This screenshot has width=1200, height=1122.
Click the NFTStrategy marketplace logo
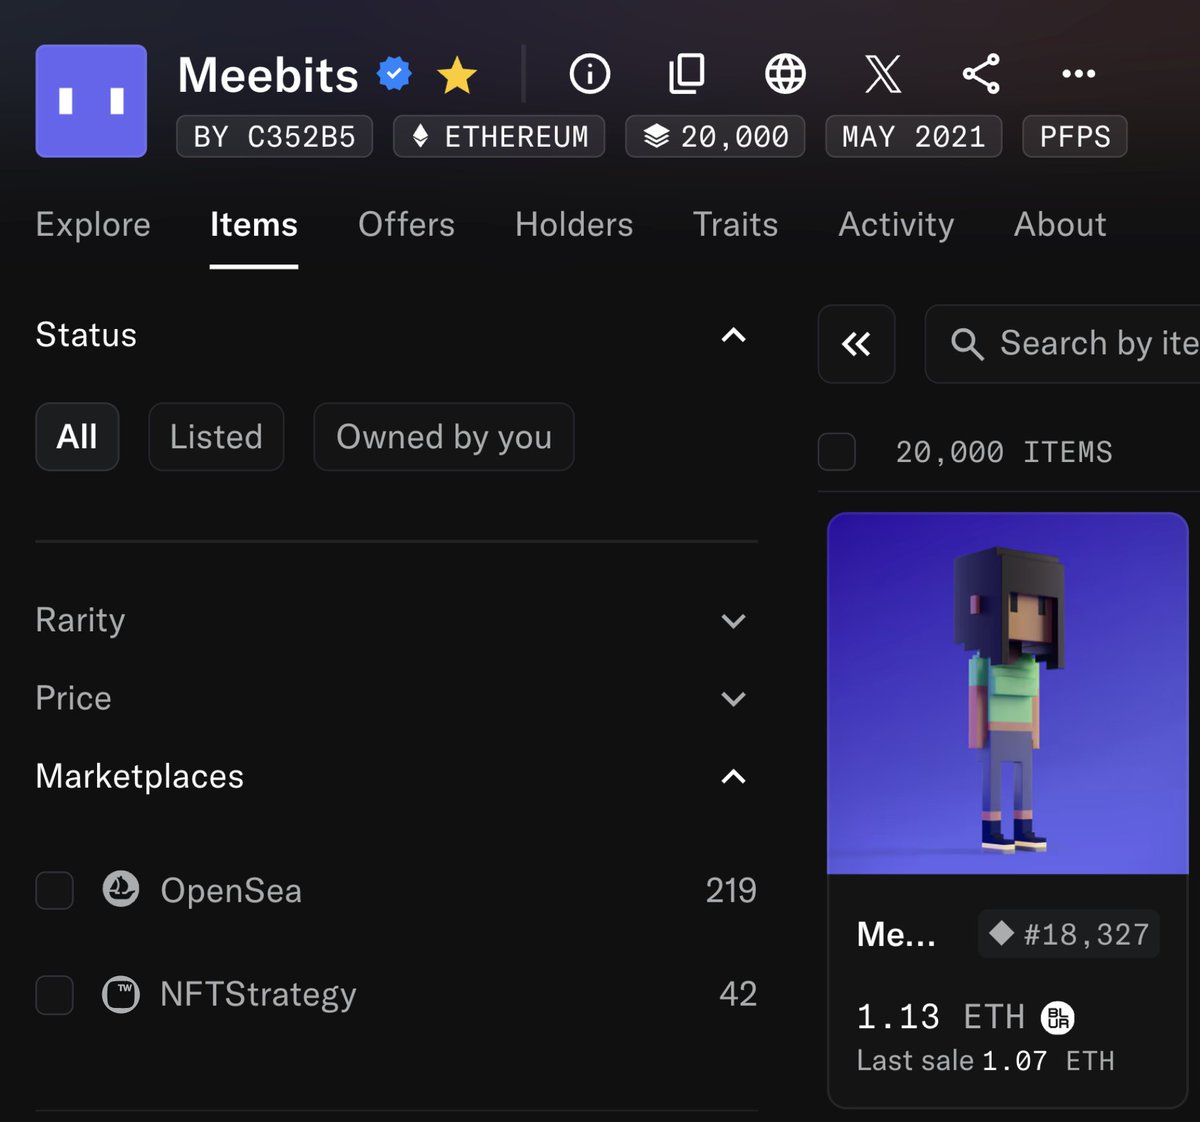point(121,994)
